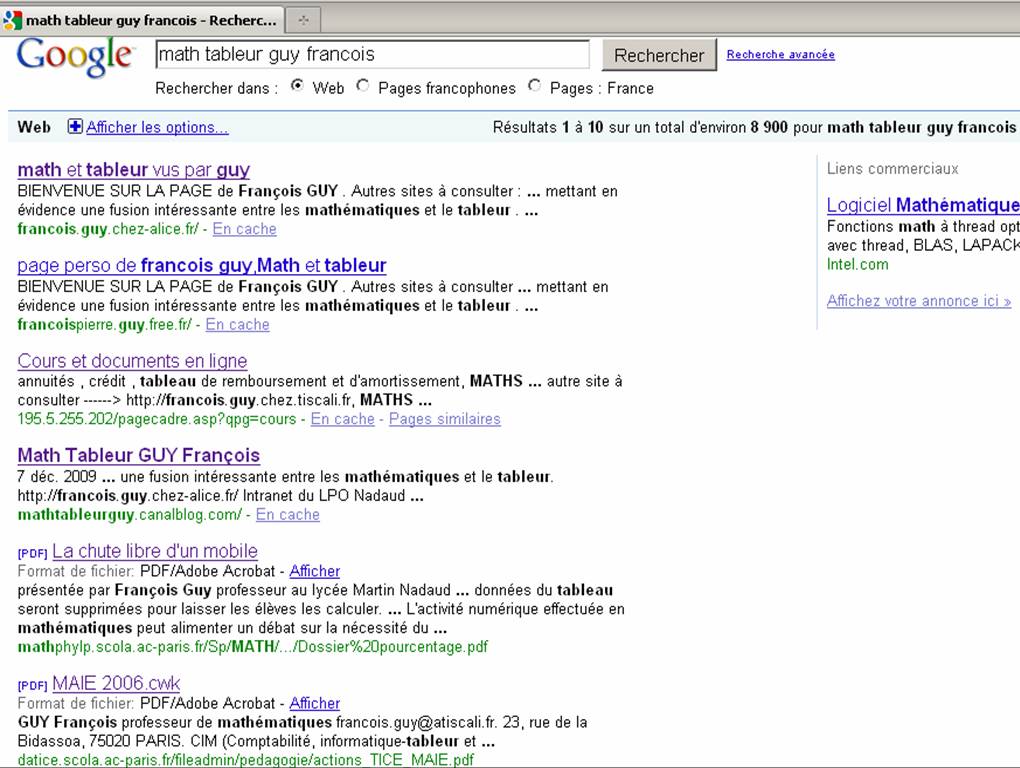Open the Afficher les options link
This screenshot has height=768, width=1020.
(157, 127)
